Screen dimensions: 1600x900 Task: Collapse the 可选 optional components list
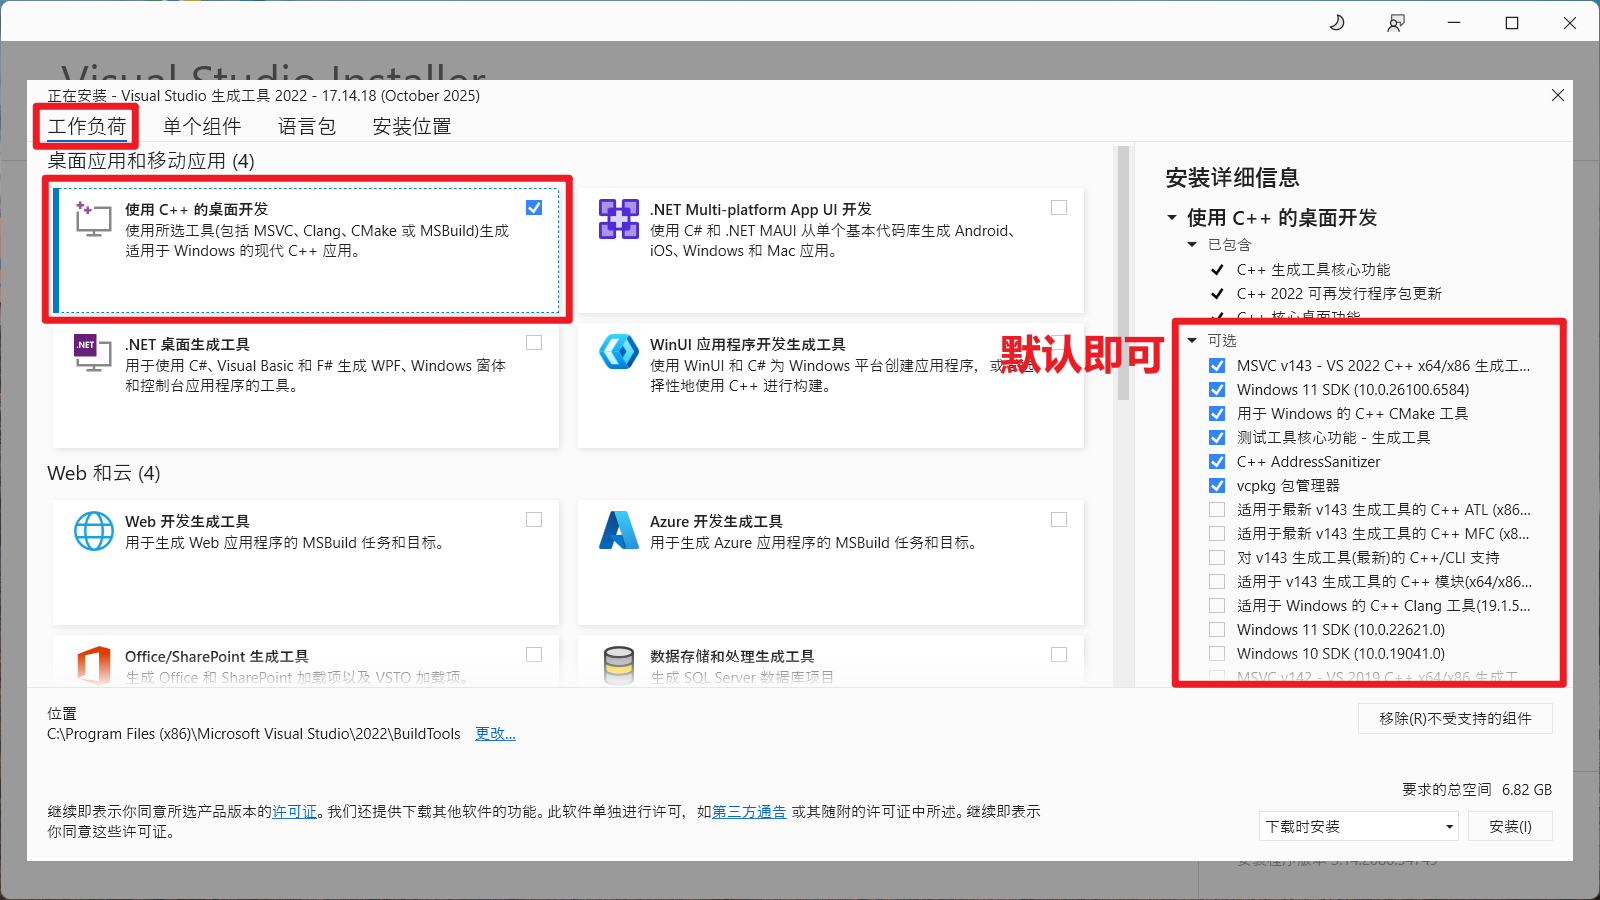tap(1192, 341)
